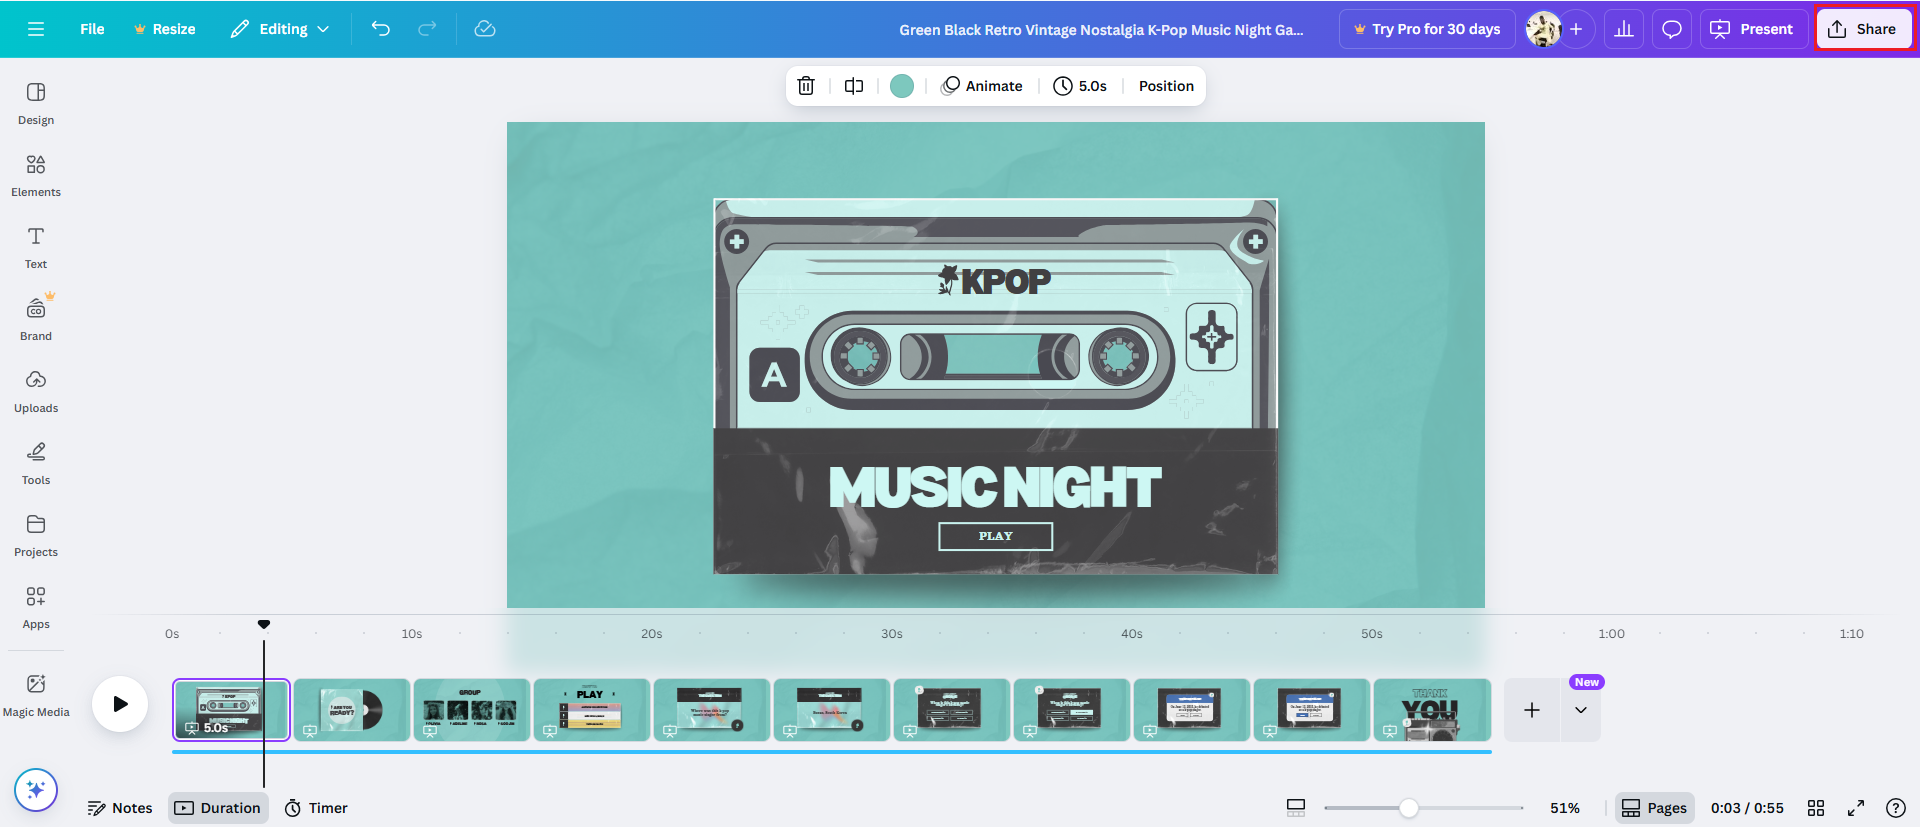Undo the last action
This screenshot has width=1920, height=827.
pos(381,29)
